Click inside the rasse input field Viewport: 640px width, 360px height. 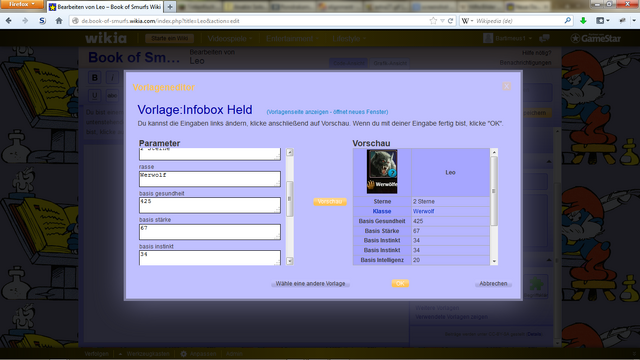210,179
